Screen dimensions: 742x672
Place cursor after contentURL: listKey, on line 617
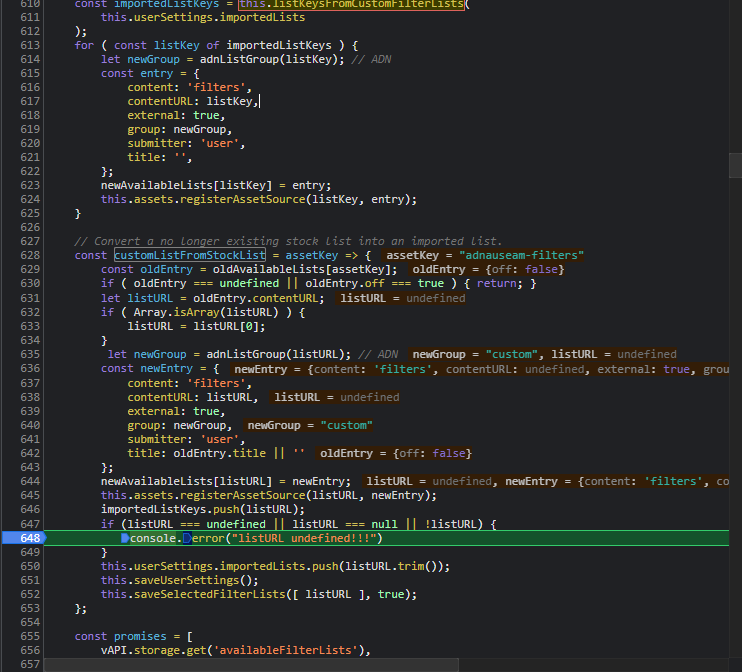click(259, 101)
